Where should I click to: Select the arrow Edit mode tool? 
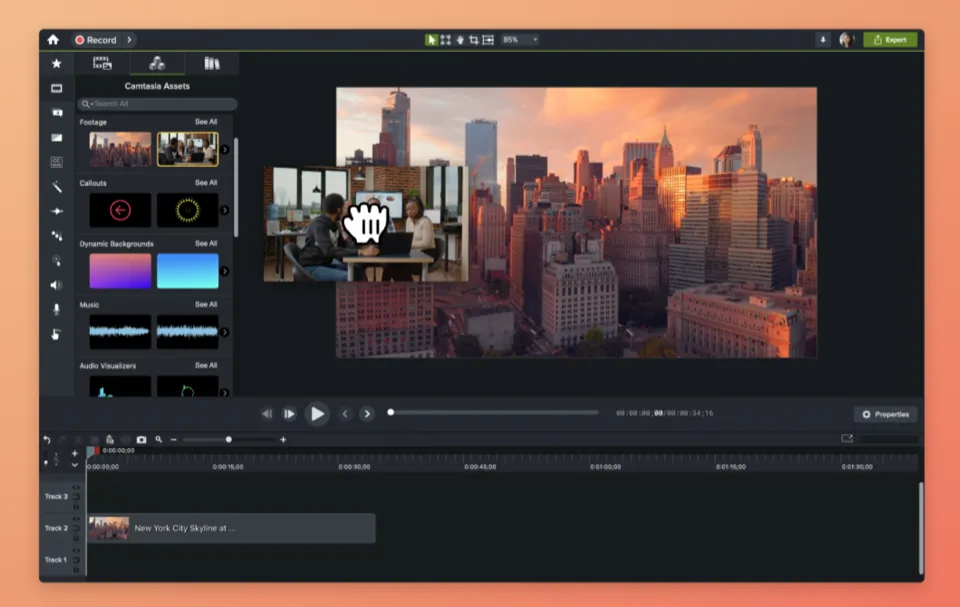click(x=431, y=40)
